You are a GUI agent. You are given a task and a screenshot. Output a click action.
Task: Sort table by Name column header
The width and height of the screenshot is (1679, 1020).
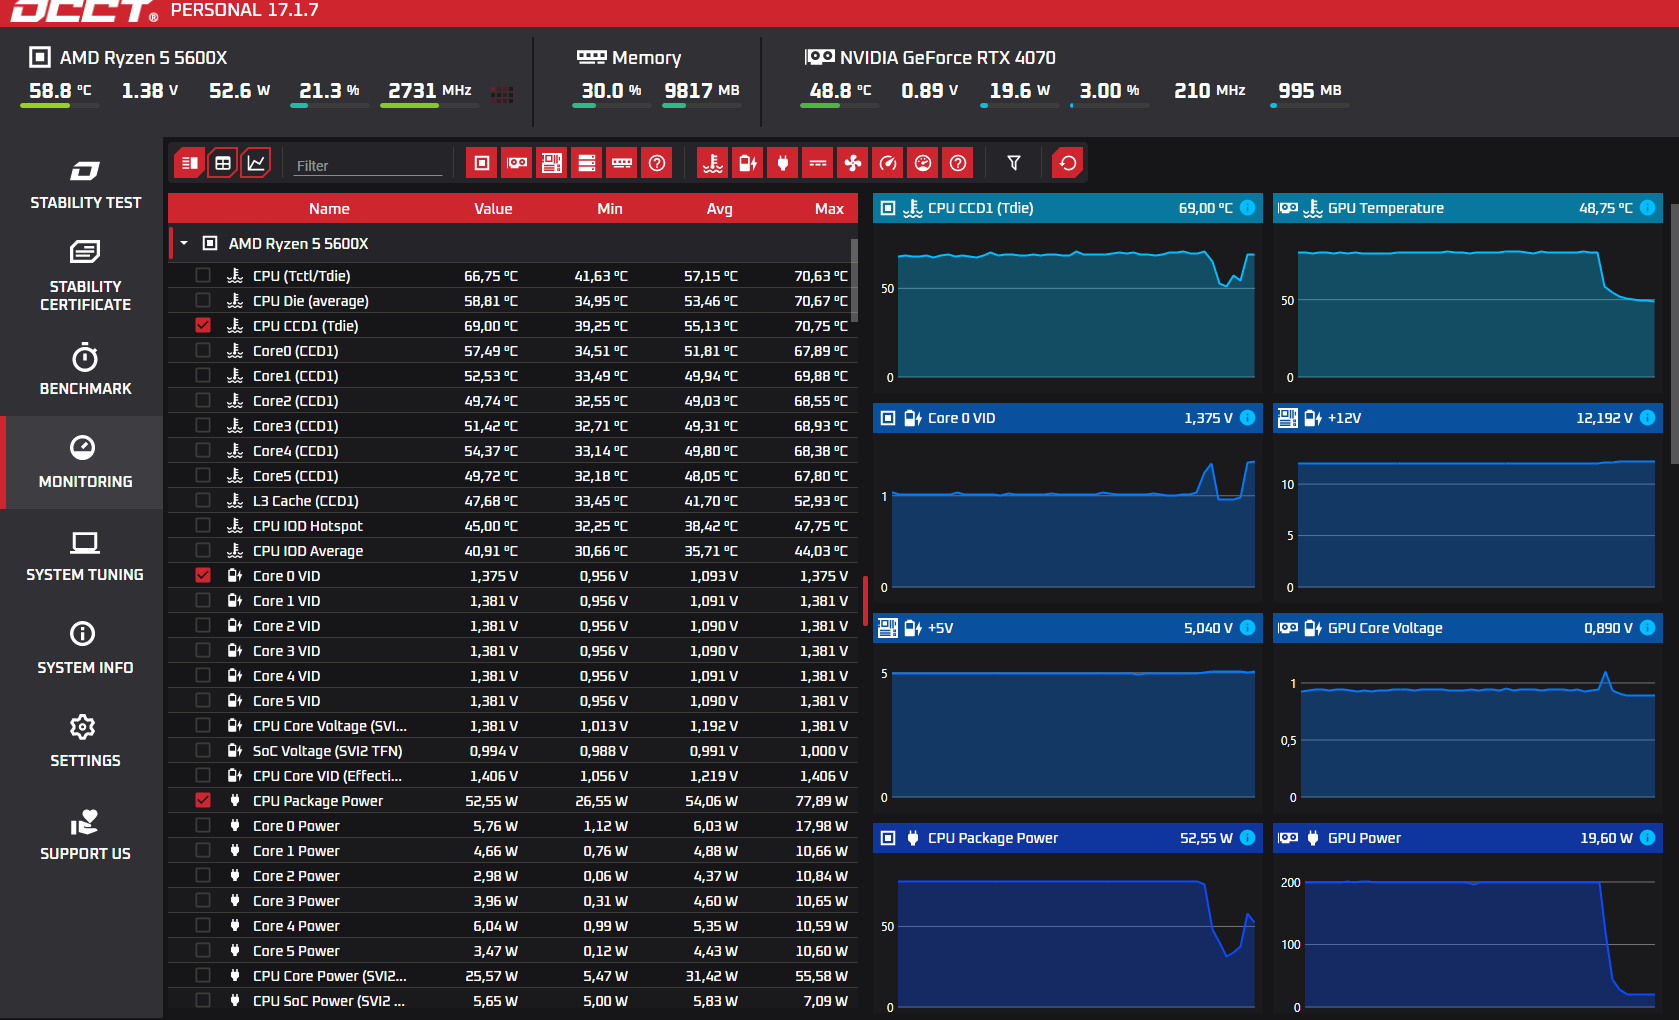pos(329,209)
